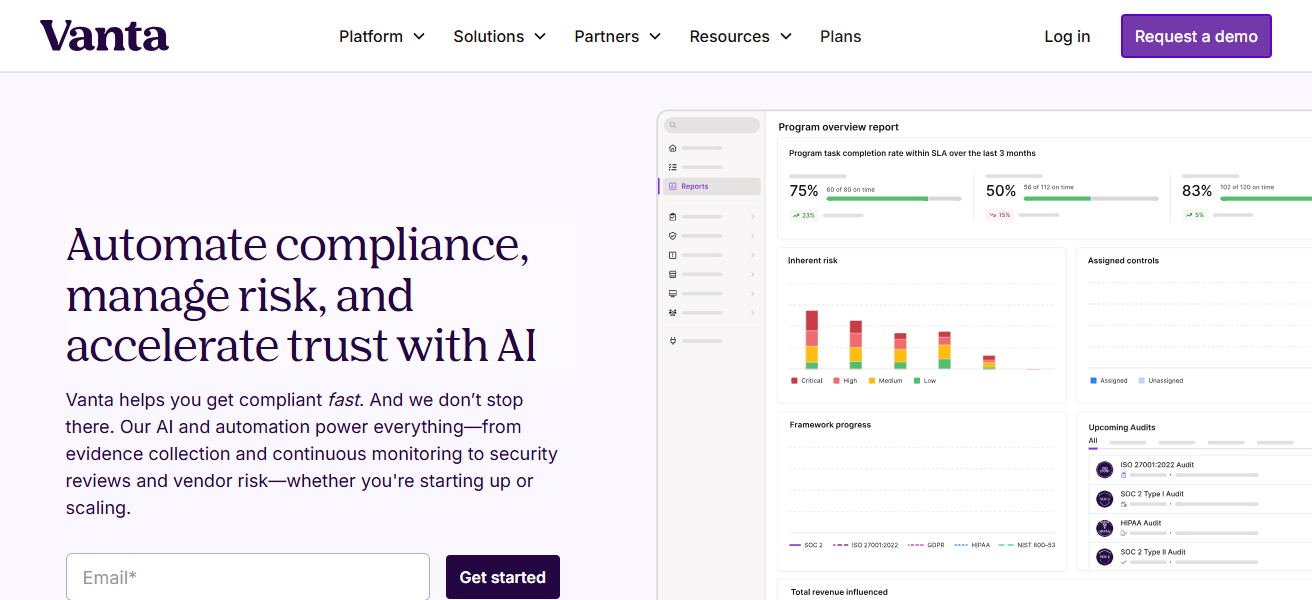Expand the Platform dropdown menu
Image resolution: width=1312 pixels, height=600 pixels.
(x=381, y=36)
